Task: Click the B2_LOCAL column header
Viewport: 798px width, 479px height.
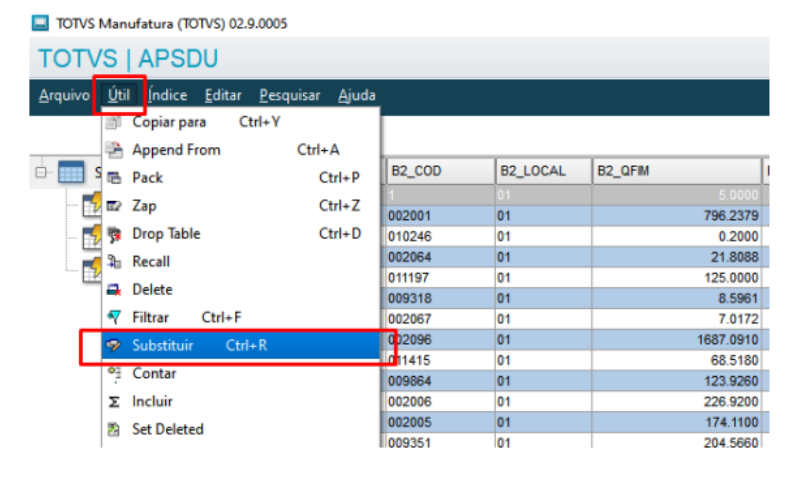Action: (x=543, y=171)
